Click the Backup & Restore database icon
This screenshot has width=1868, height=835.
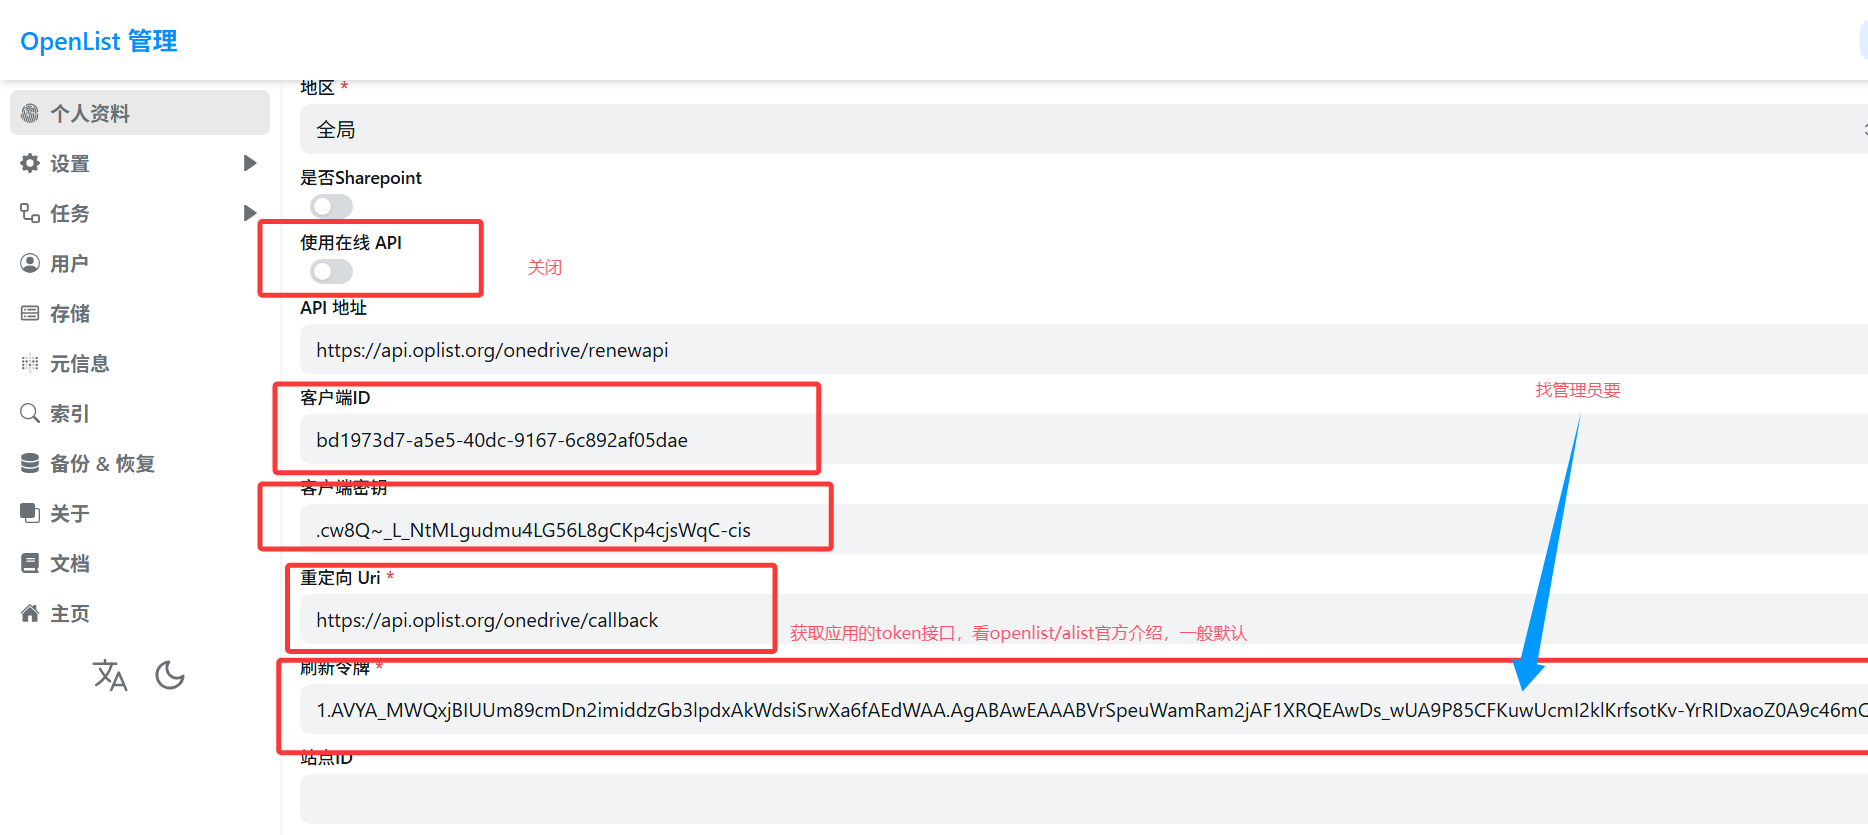point(30,463)
